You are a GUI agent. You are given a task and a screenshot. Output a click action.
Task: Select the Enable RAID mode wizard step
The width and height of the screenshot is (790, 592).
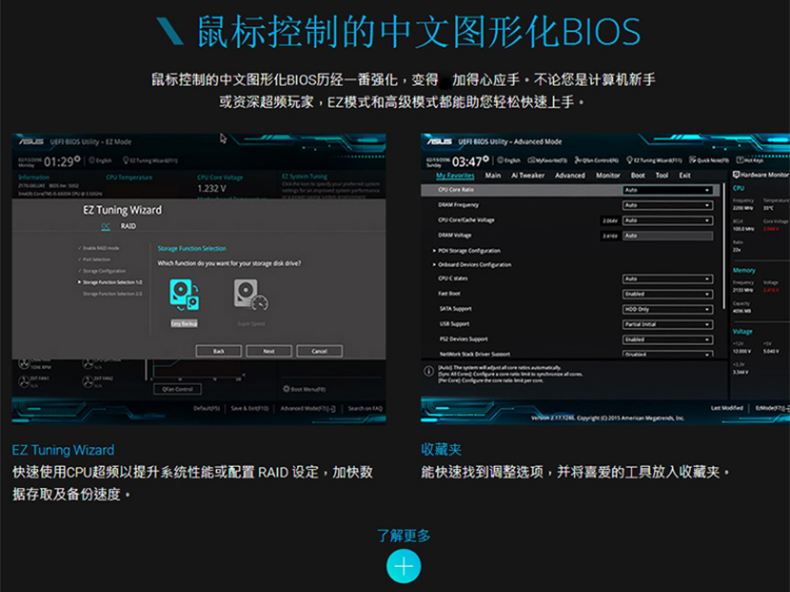(x=99, y=248)
